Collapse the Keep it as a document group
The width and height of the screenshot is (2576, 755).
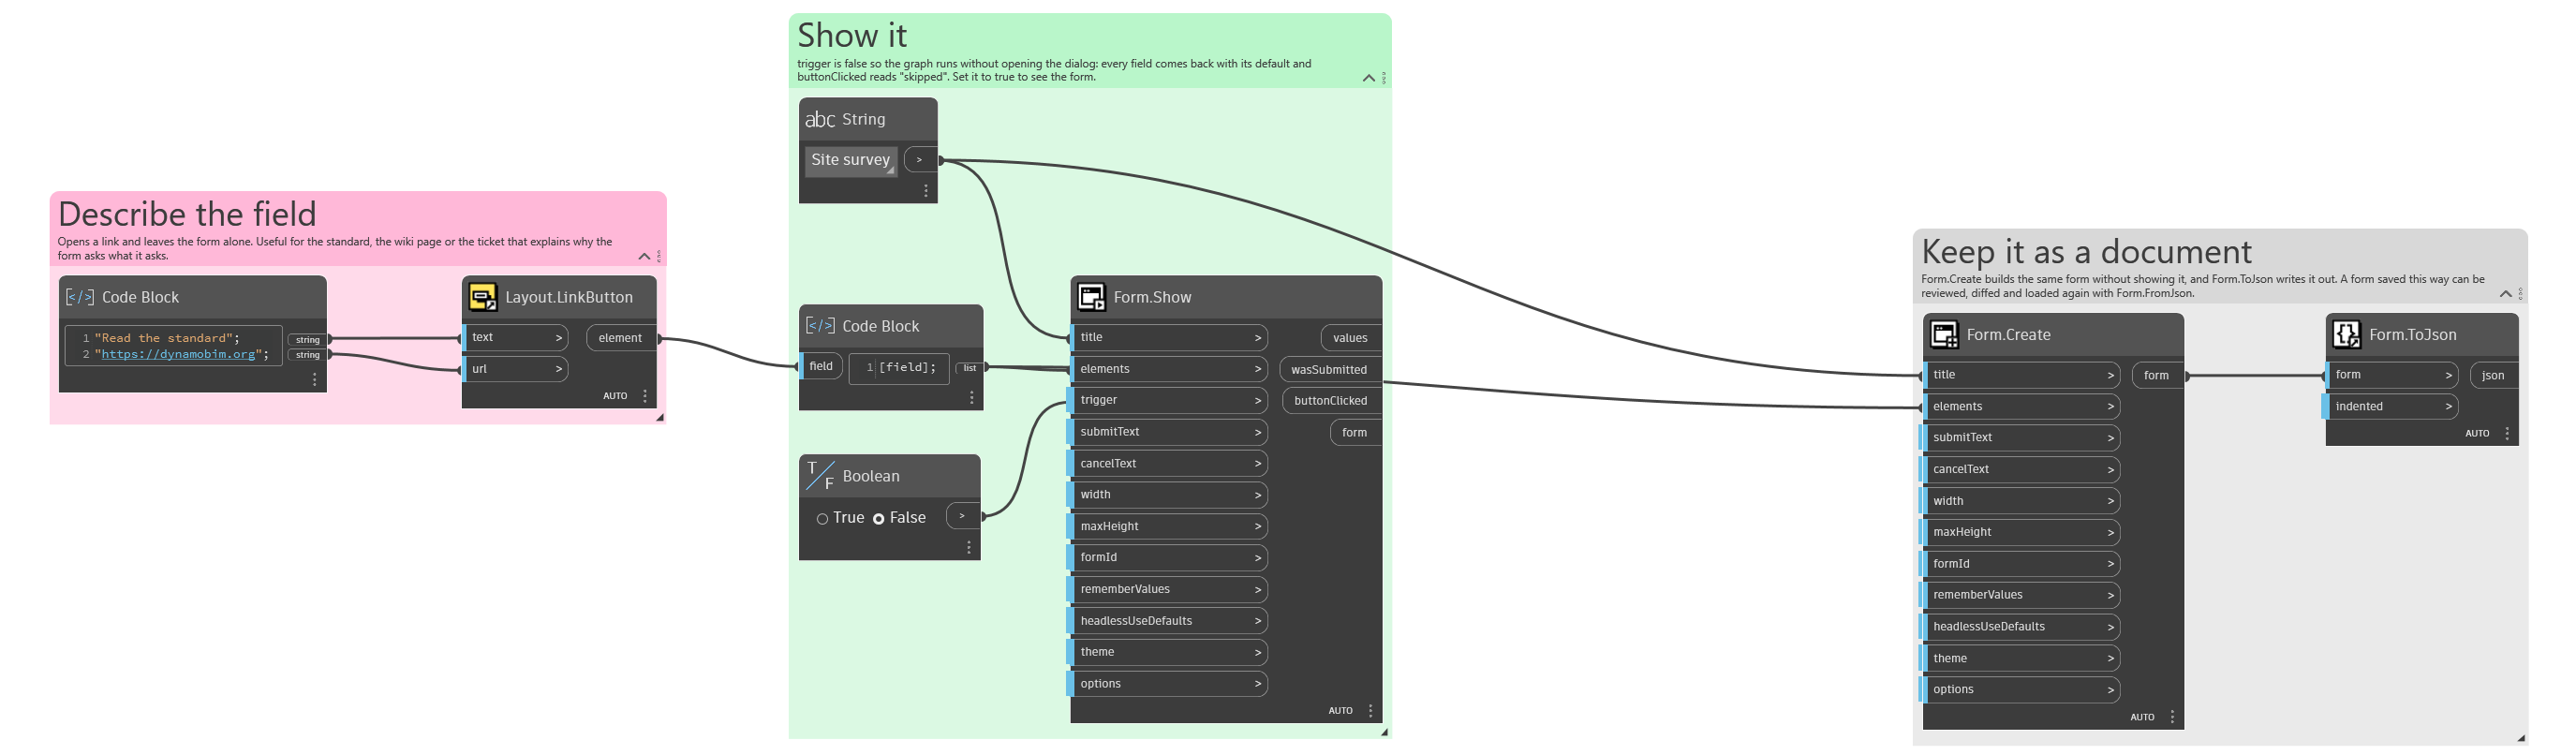pyautogui.click(x=2506, y=294)
